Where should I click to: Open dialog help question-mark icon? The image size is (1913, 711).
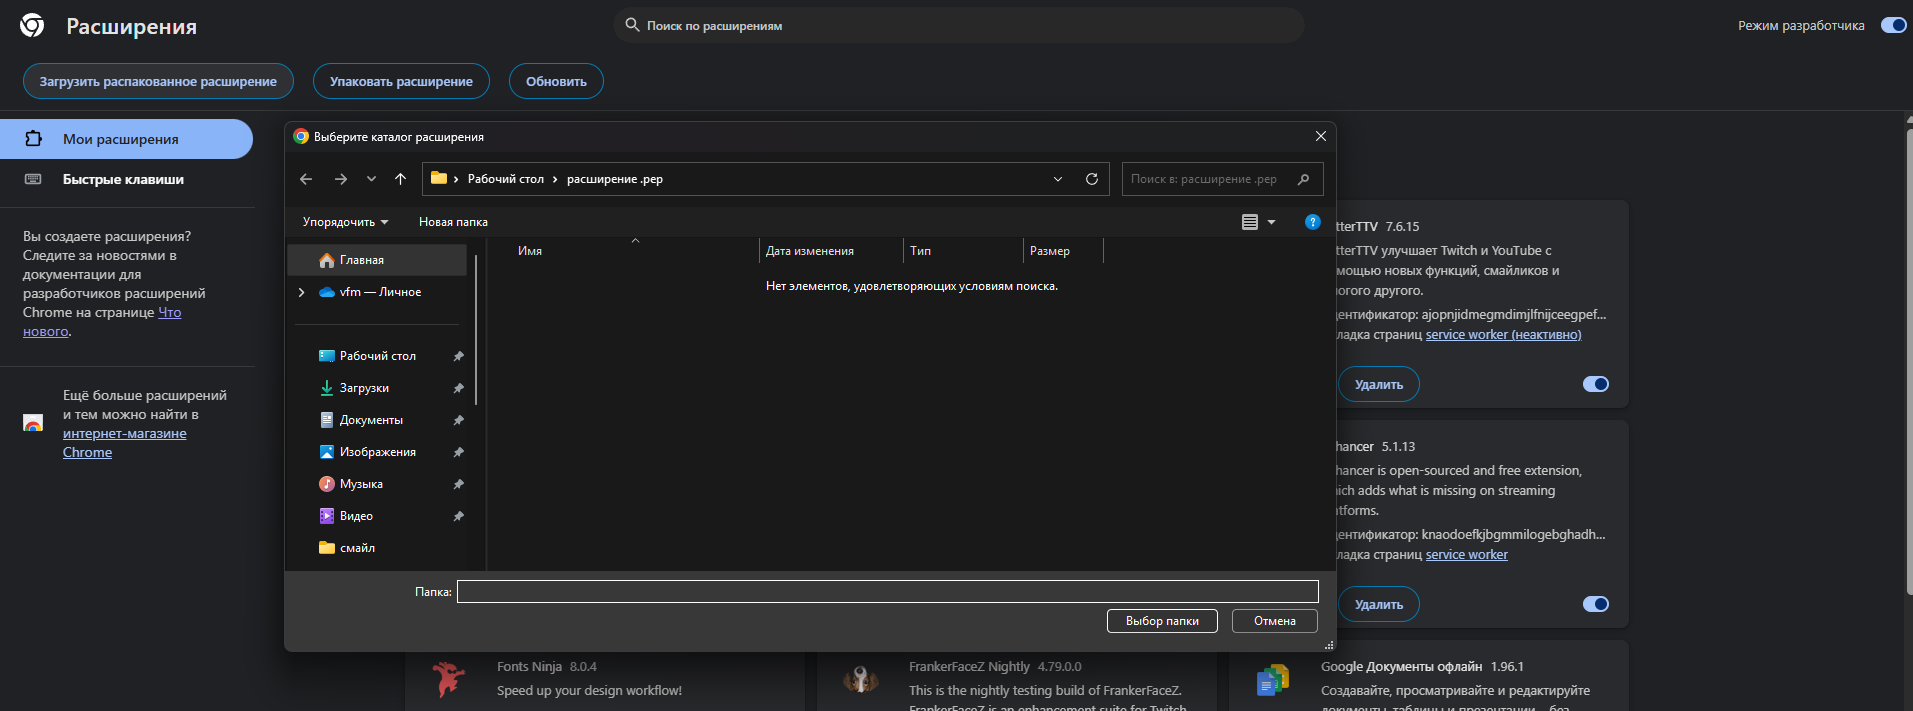tap(1313, 222)
